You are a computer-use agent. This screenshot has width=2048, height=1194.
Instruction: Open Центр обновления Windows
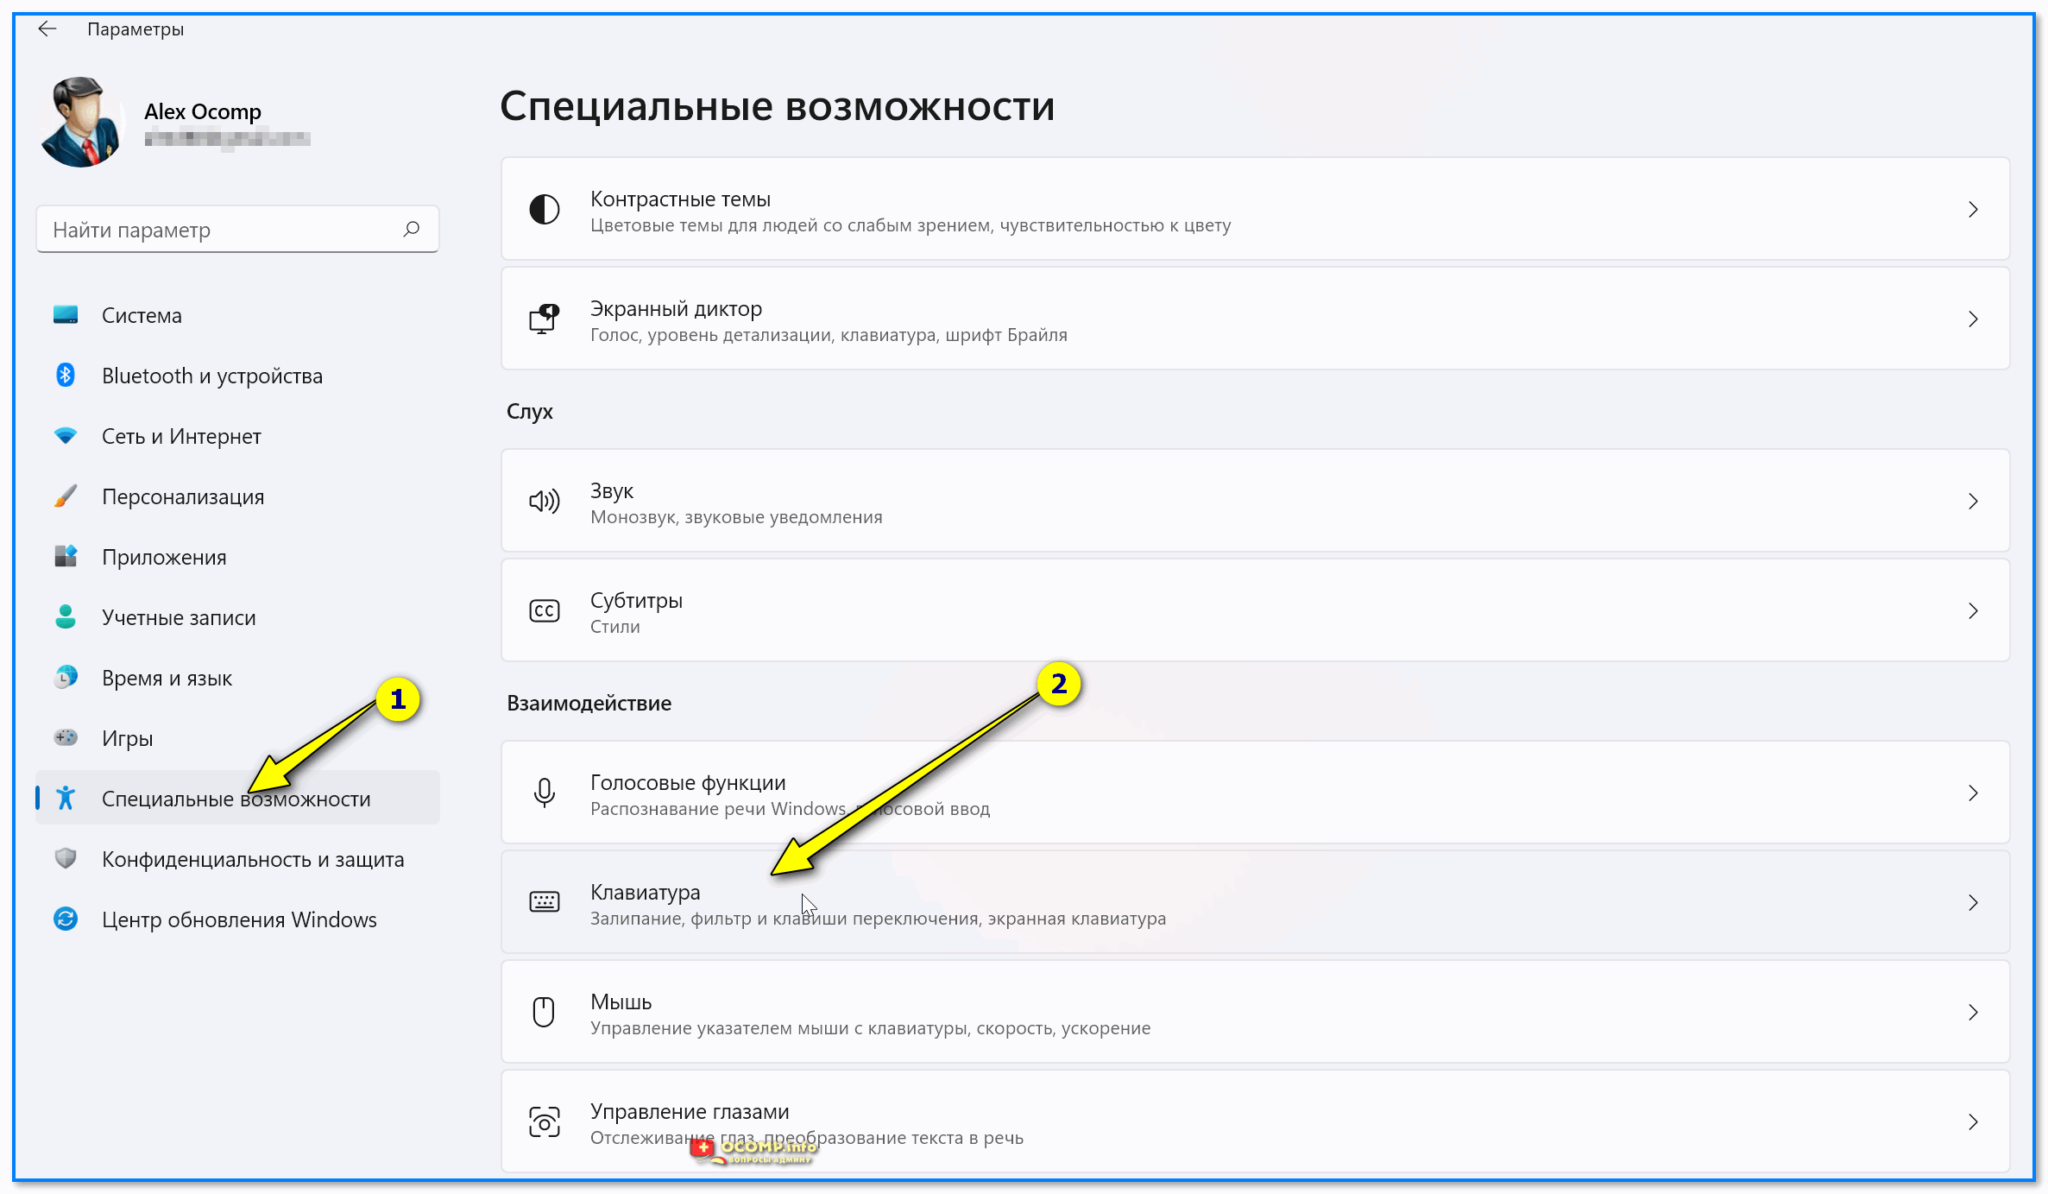tap(237, 919)
